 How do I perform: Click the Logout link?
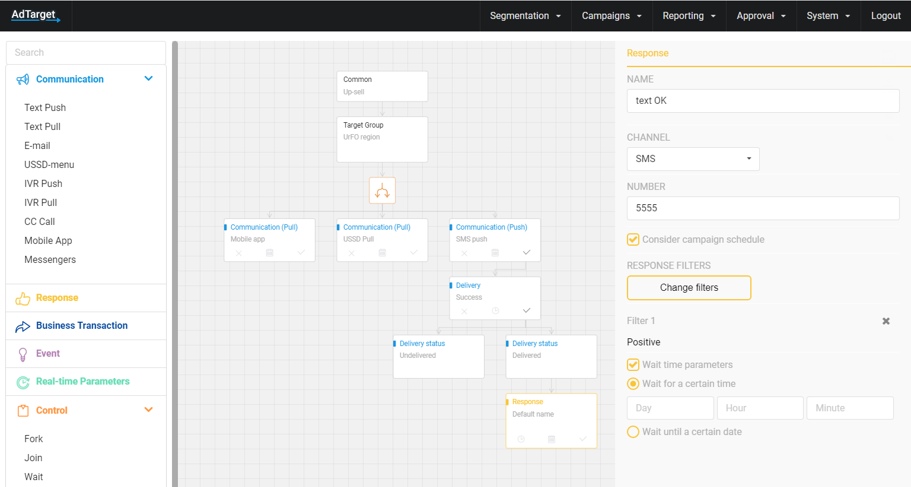pyautogui.click(x=885, y=16)
